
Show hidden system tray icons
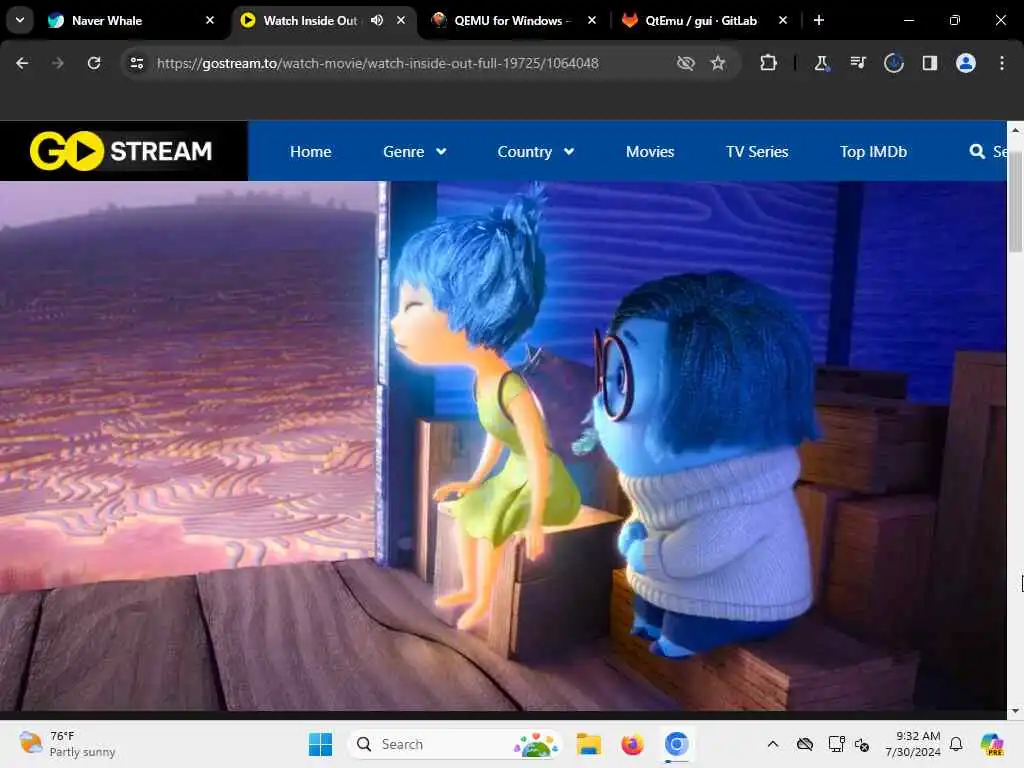tap(773, 744)
